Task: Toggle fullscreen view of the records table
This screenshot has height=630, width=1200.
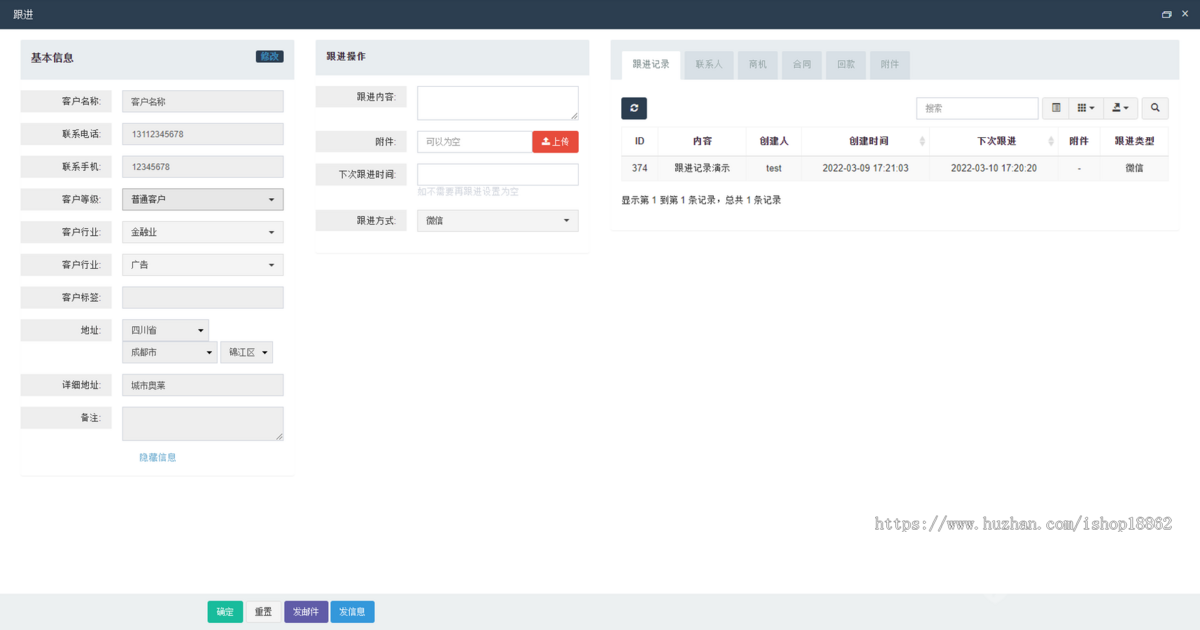Action: coord(1055,108)
